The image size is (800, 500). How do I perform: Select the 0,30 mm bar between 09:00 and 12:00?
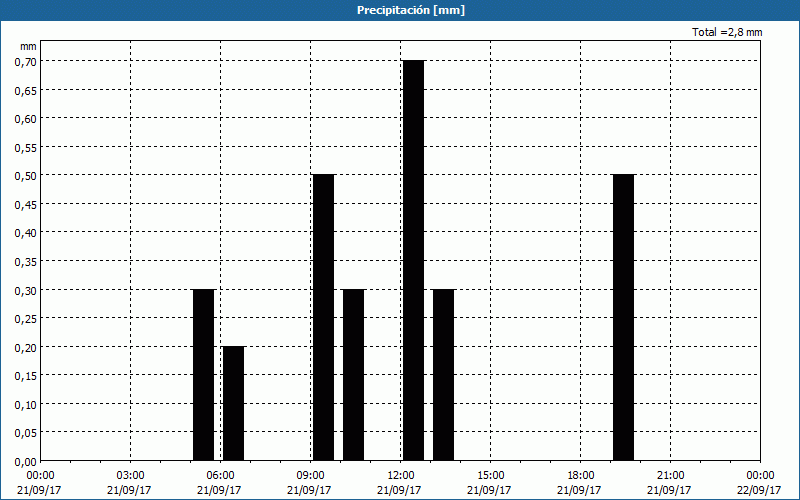point(354,375)
